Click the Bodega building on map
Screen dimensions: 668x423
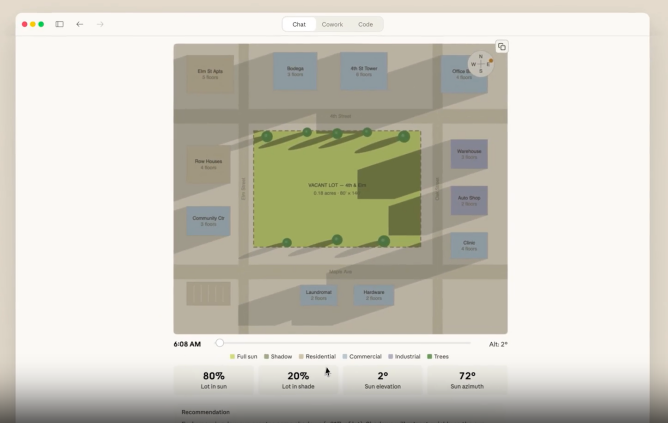pos(295,71)
